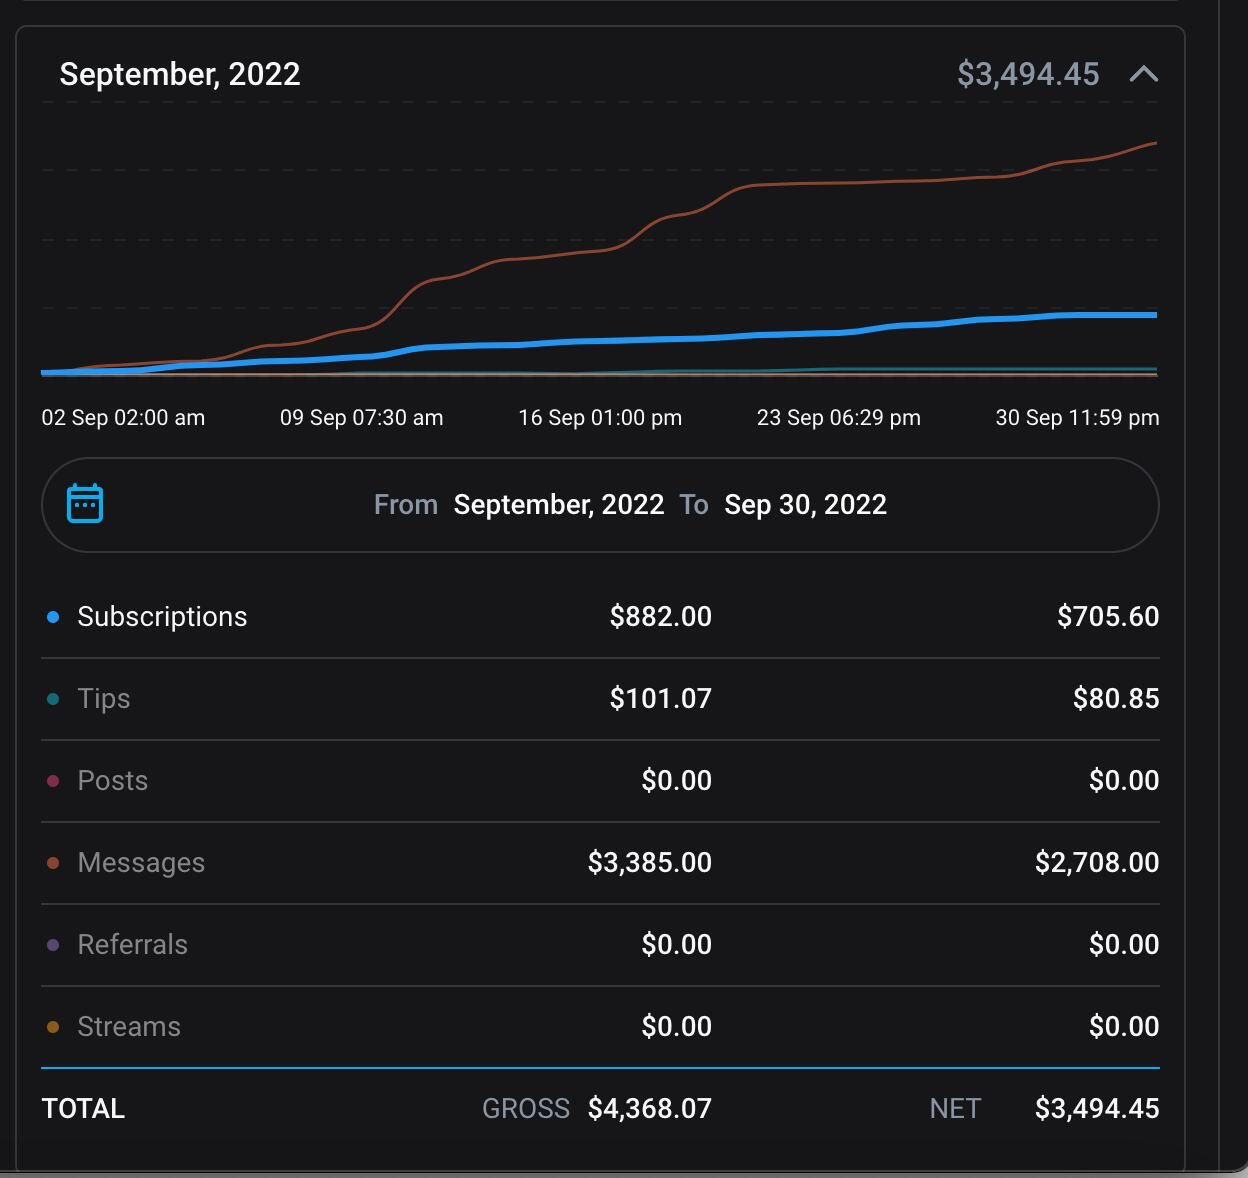The image size is (1248, 1178).
Task: Select the blue Subscriptions color dot
Action: click(53, 617)
